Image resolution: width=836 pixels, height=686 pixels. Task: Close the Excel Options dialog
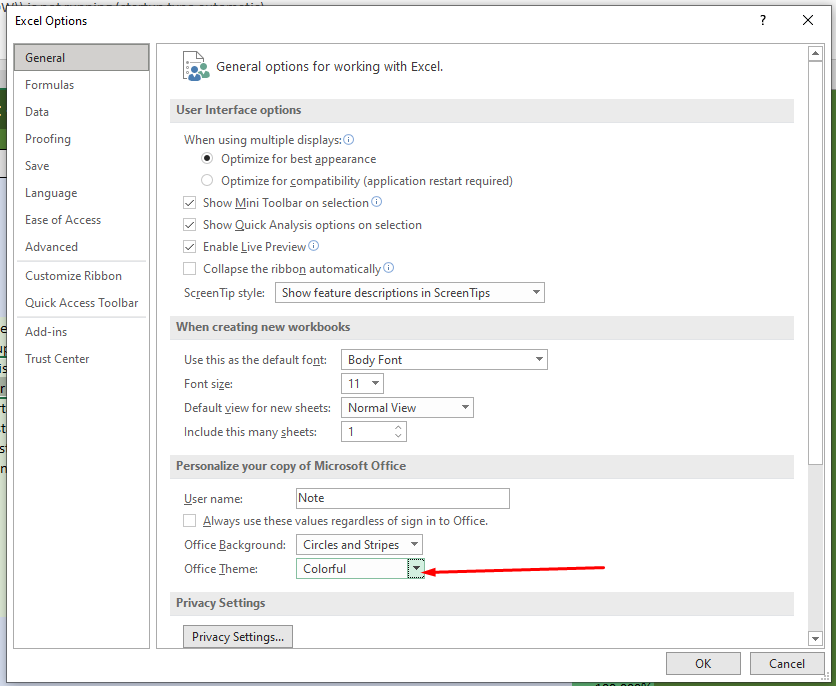click(x=808, y=20)
